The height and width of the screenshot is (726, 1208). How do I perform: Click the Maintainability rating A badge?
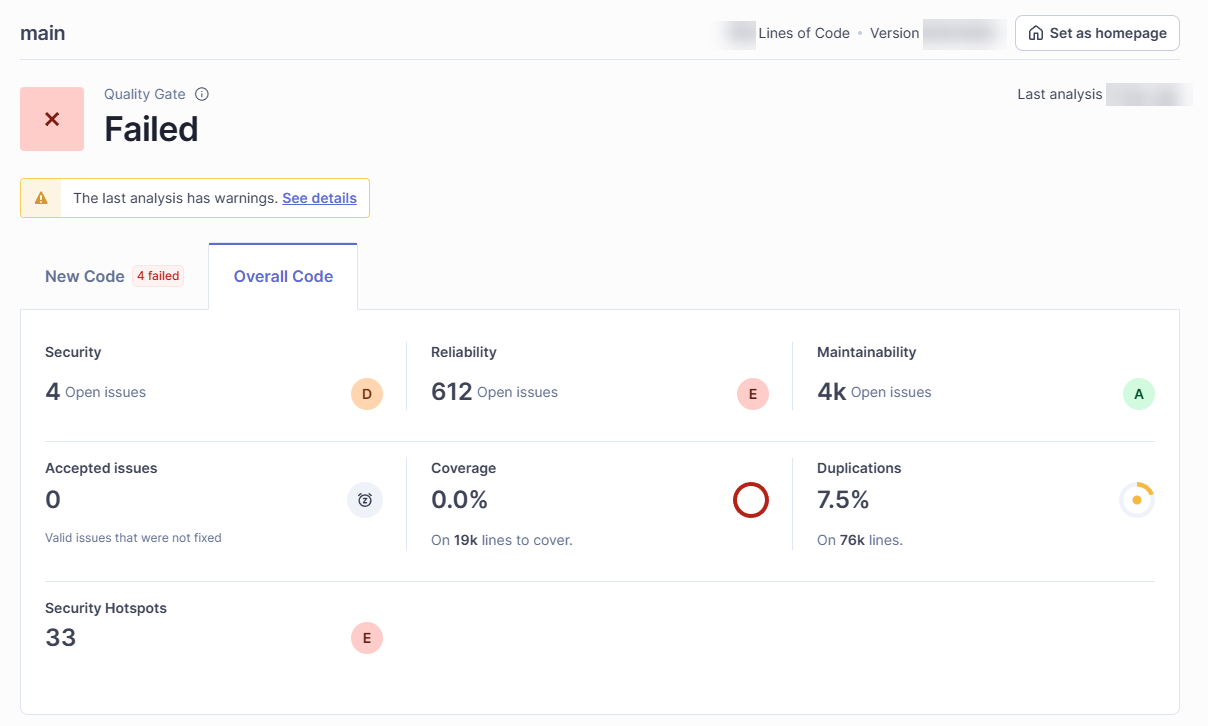pos(1138,394)
